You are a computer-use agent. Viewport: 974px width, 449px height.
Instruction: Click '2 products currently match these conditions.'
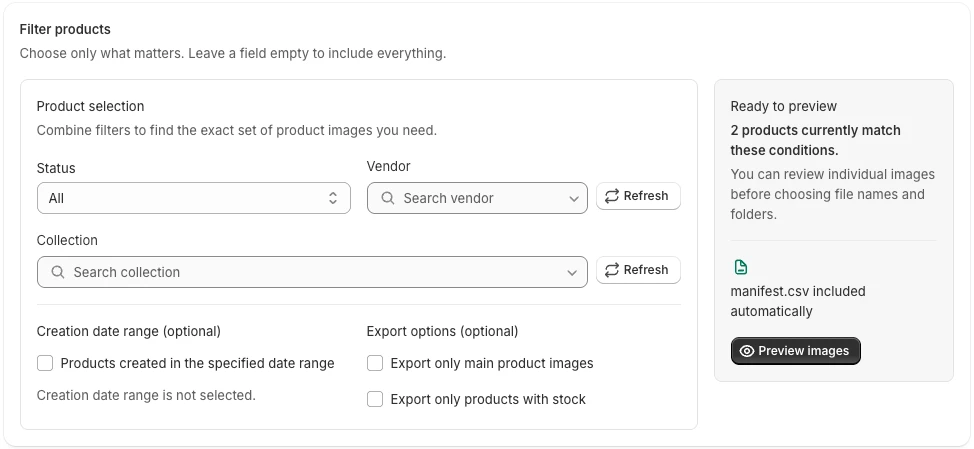(x=816, y=140)
